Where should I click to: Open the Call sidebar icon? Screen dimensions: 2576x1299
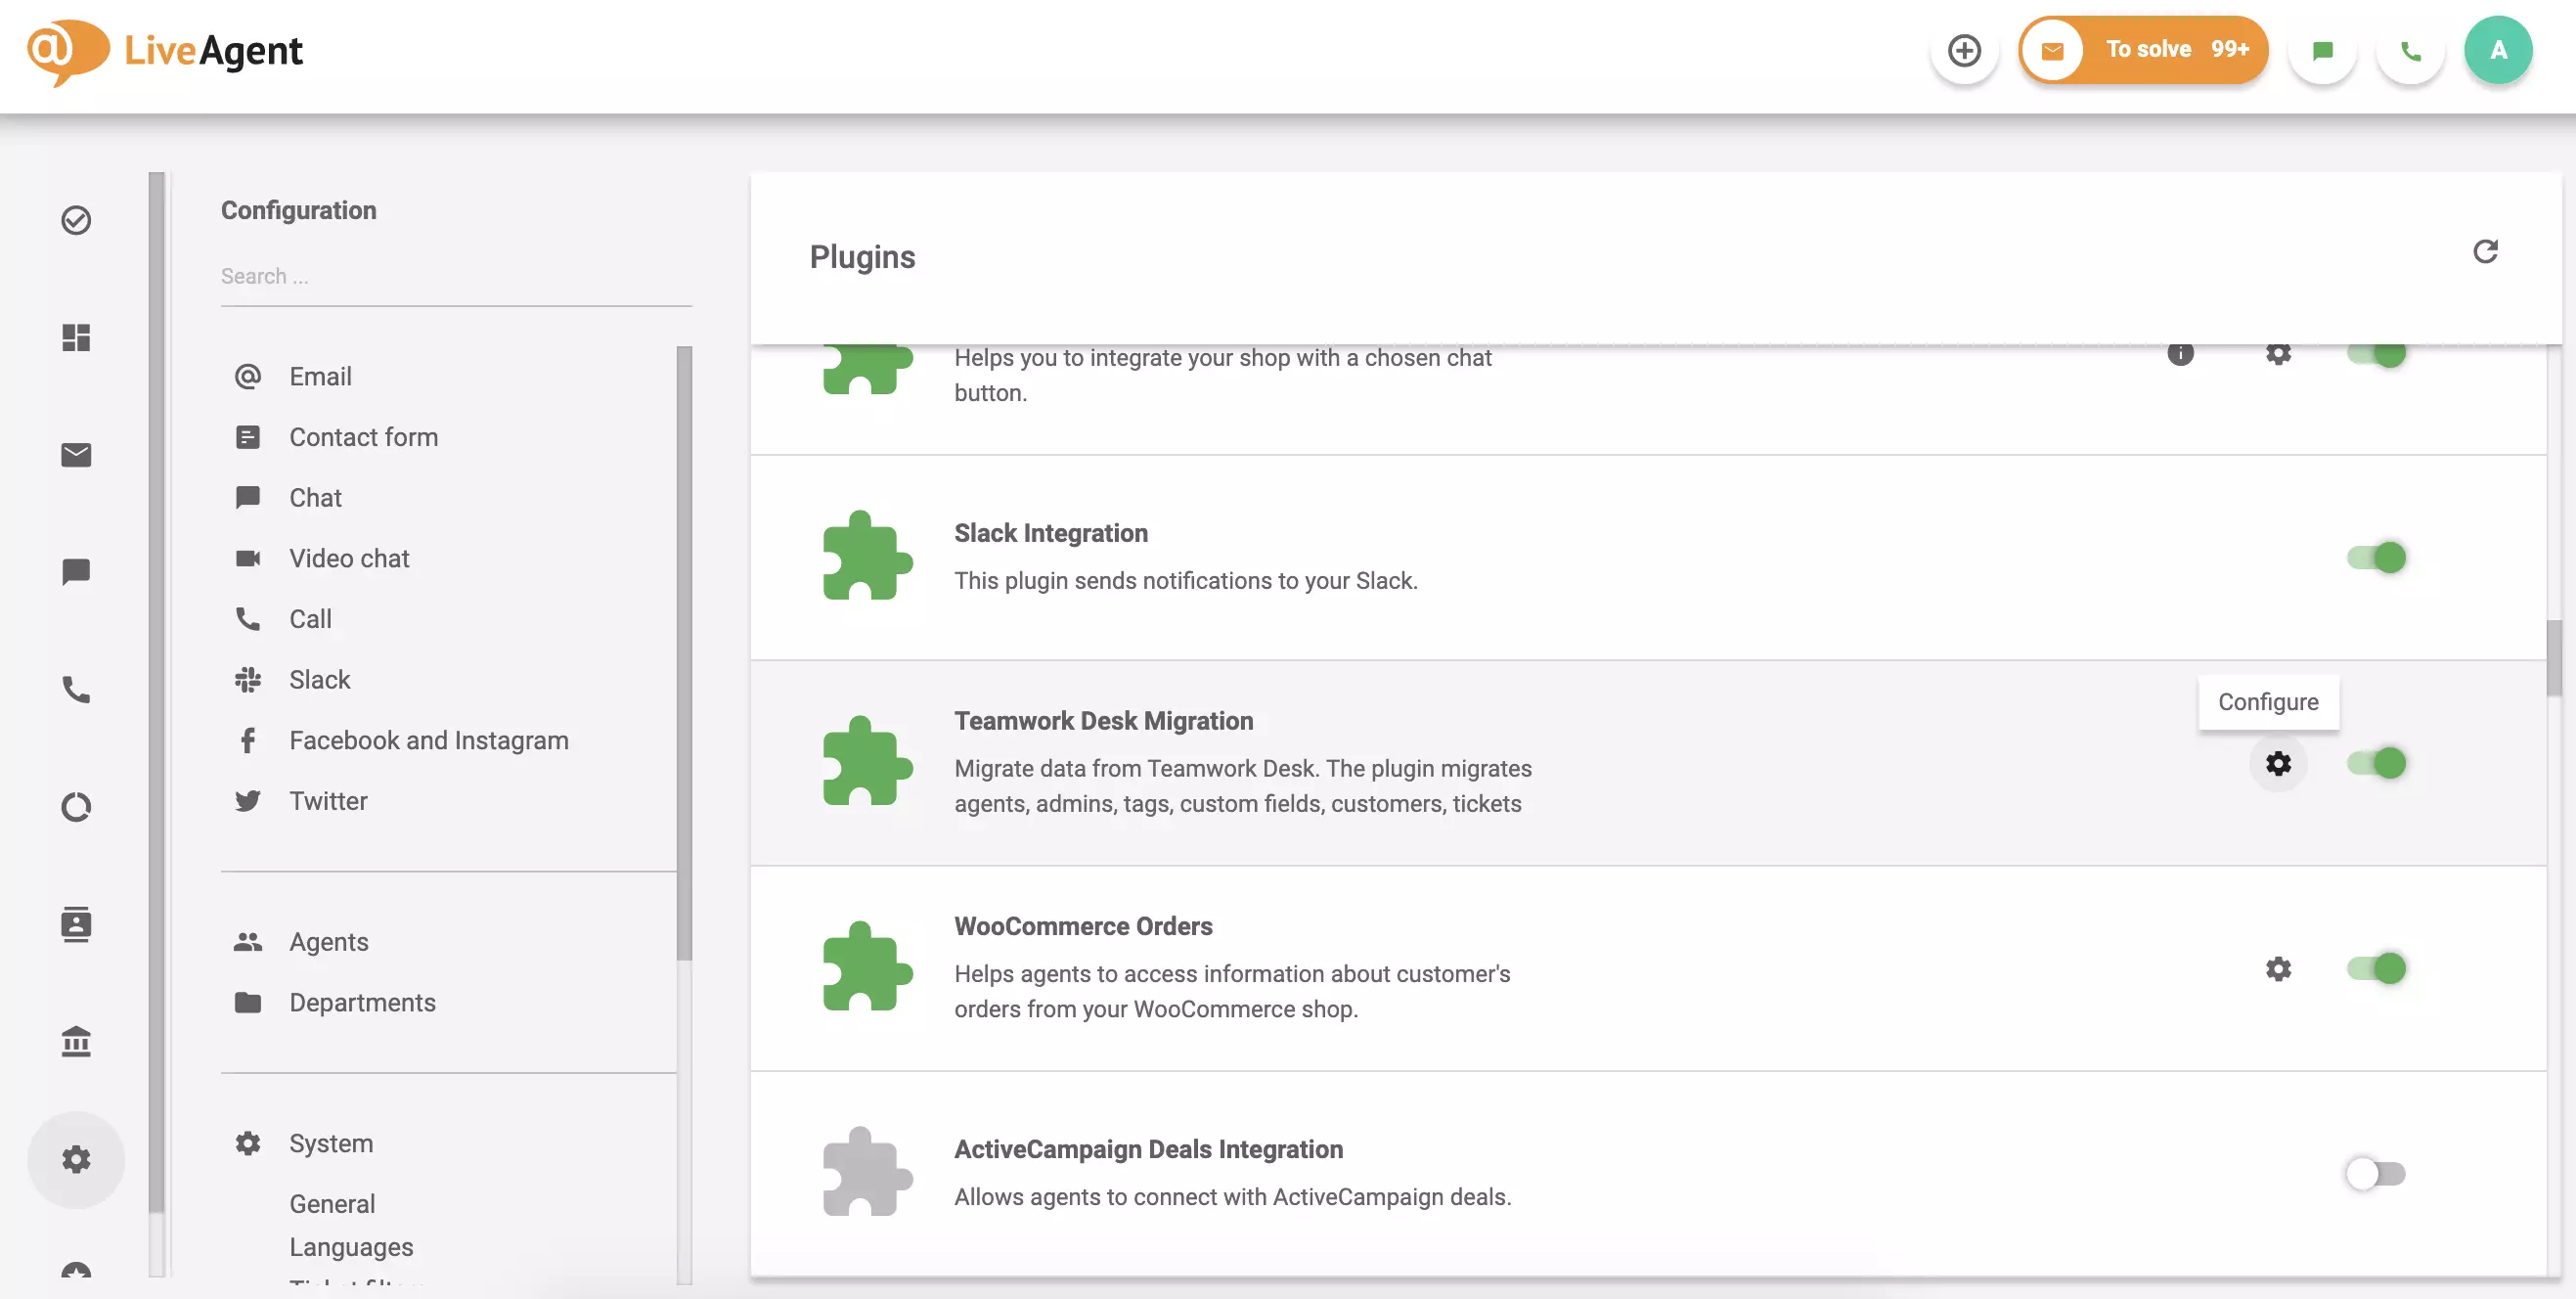pos(75,690)
